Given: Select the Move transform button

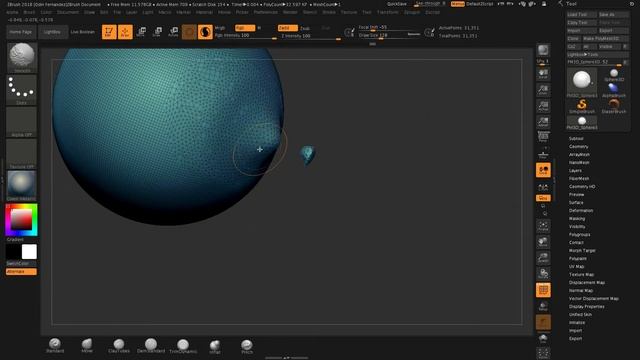Looking at the screenshot, I should tap(141, 32).
